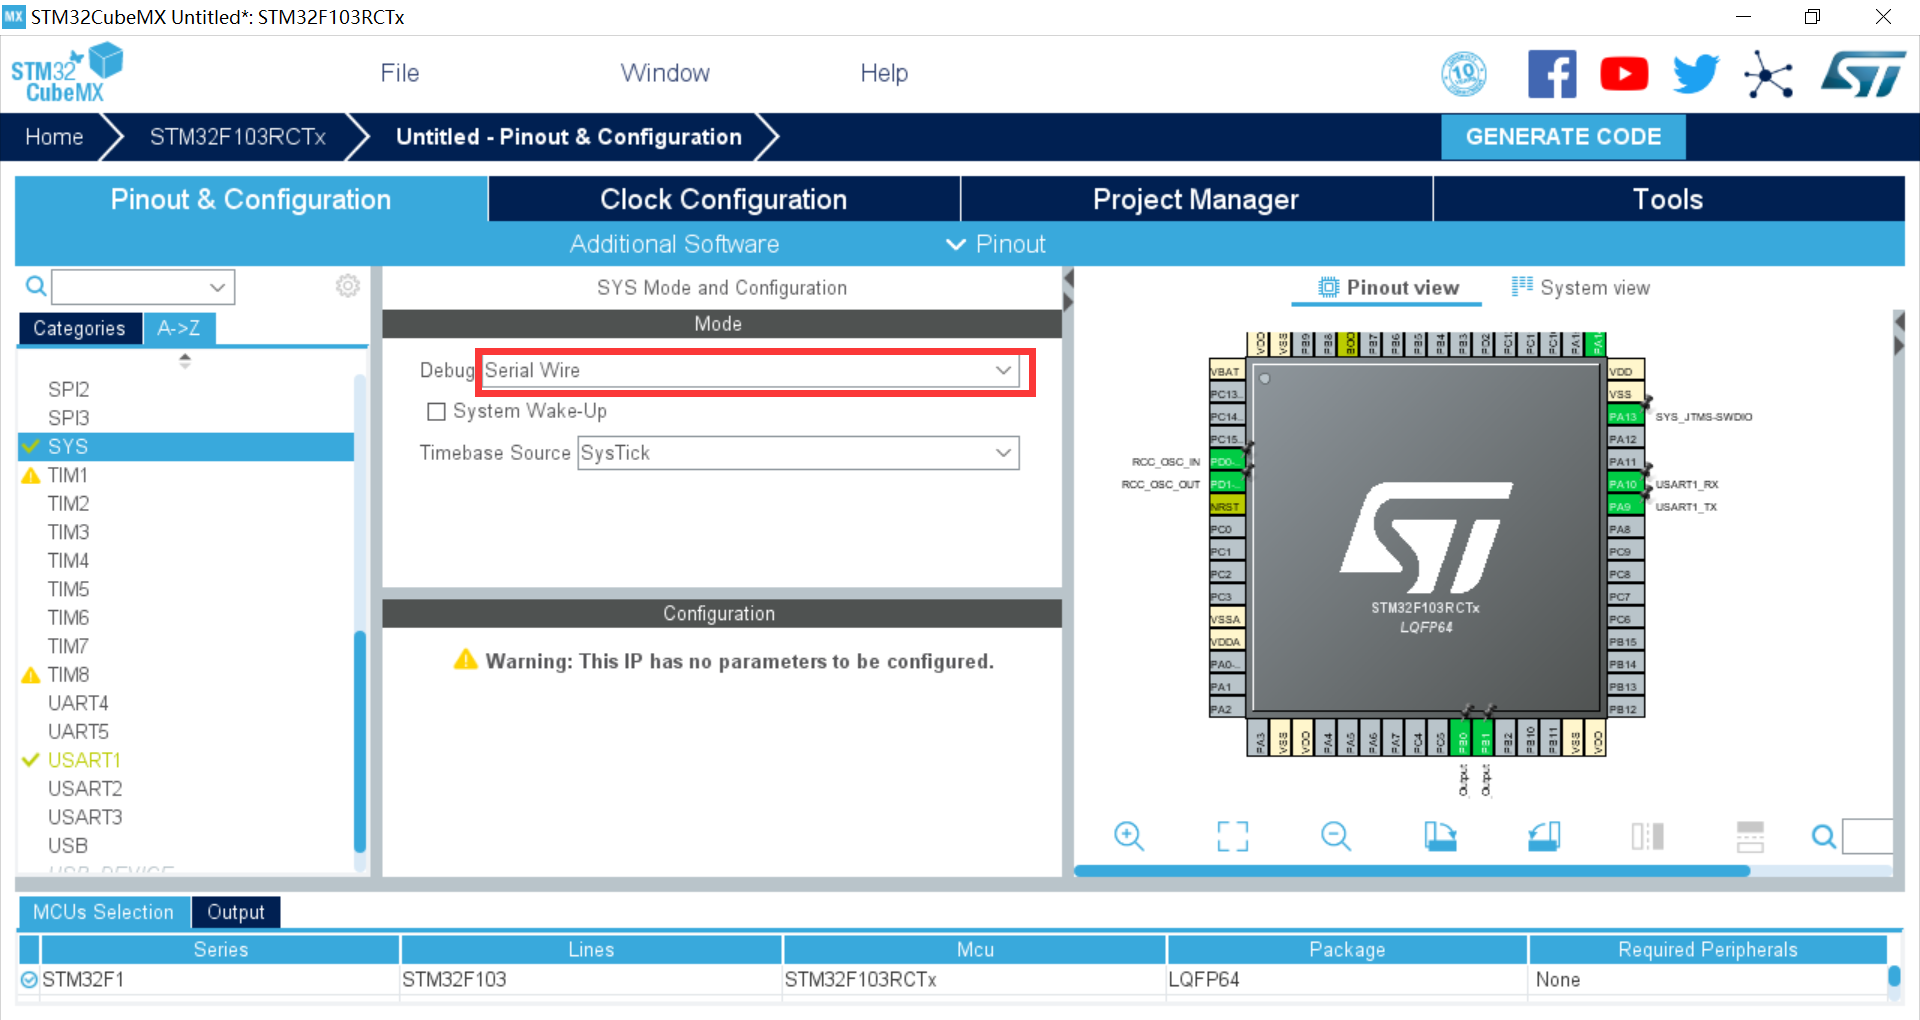The width and height of the screenshot is (1920, 1020).
Task: Expand the Pinout dropdown menu
Action: [x=996, y=244]
